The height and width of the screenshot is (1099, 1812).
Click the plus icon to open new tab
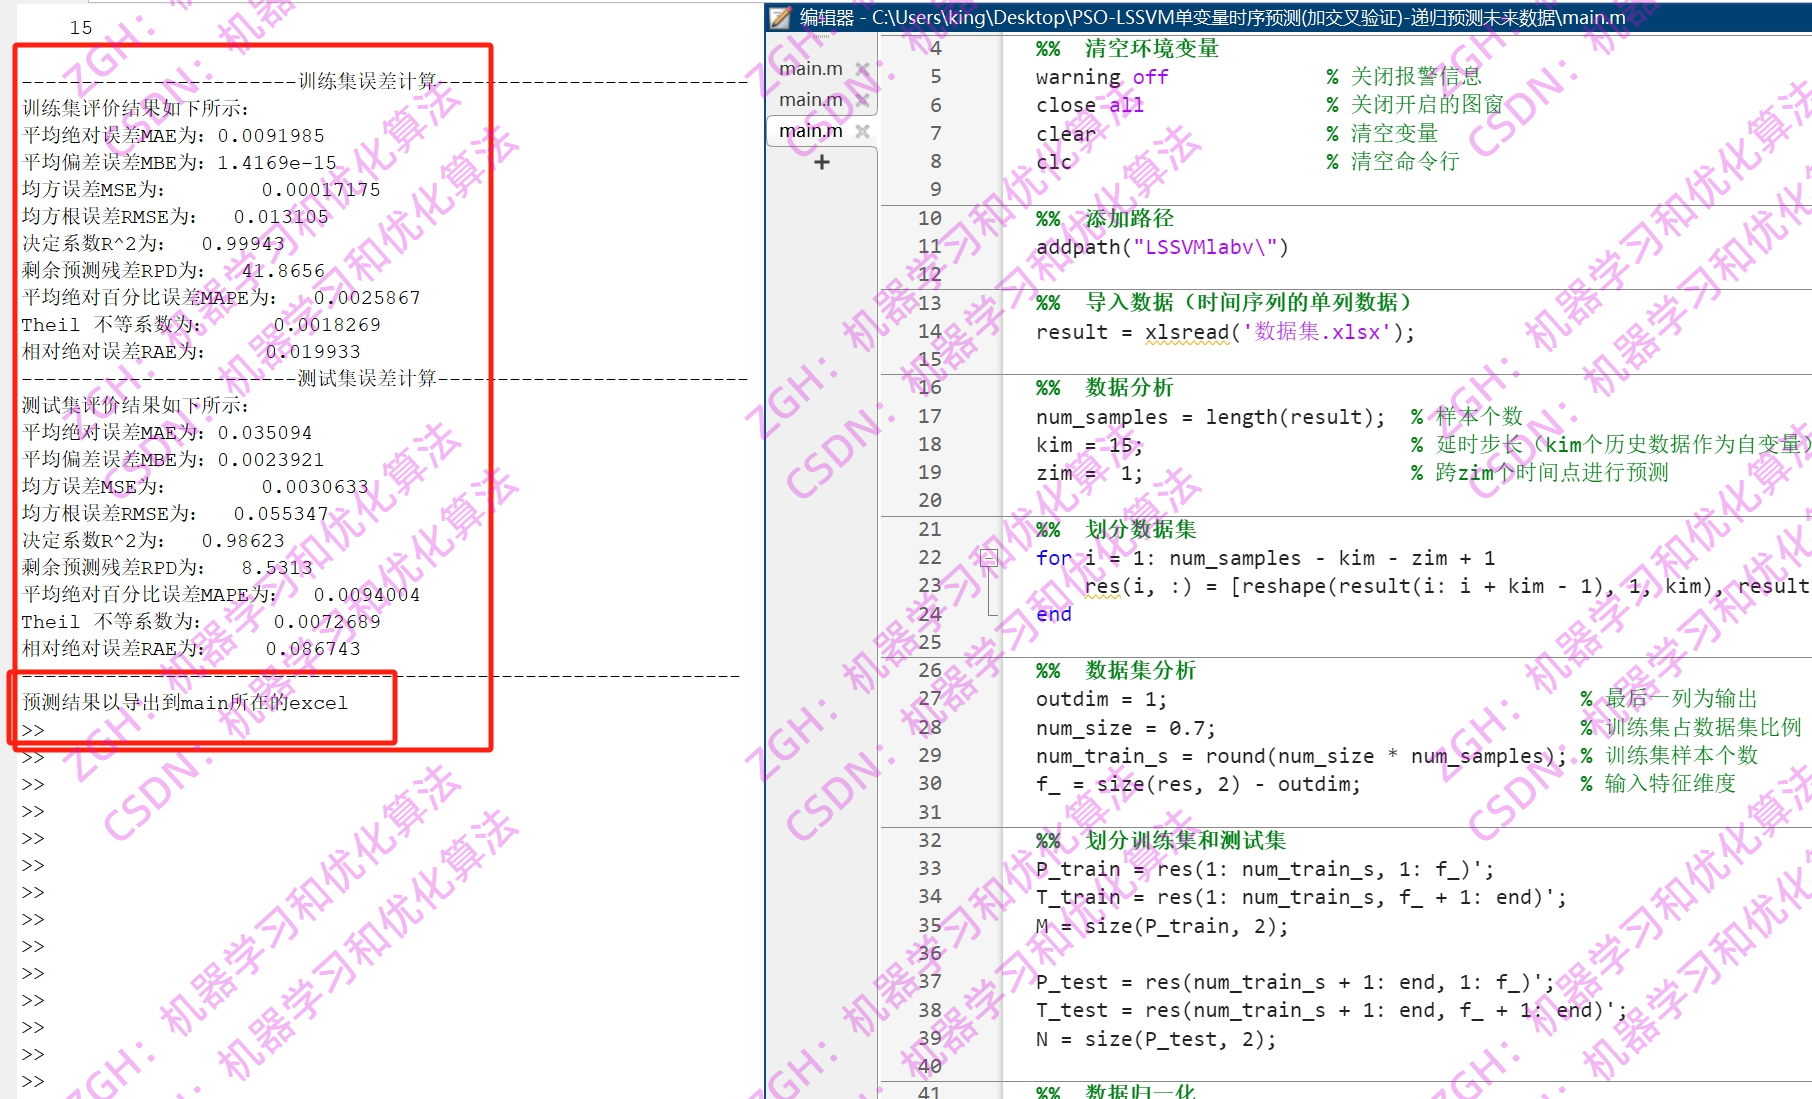click(x=822, y=162)
